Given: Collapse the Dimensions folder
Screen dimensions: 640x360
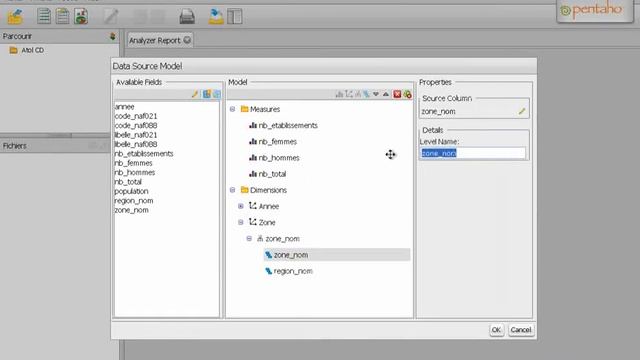Looking at the screenshot, I should 232,190.
